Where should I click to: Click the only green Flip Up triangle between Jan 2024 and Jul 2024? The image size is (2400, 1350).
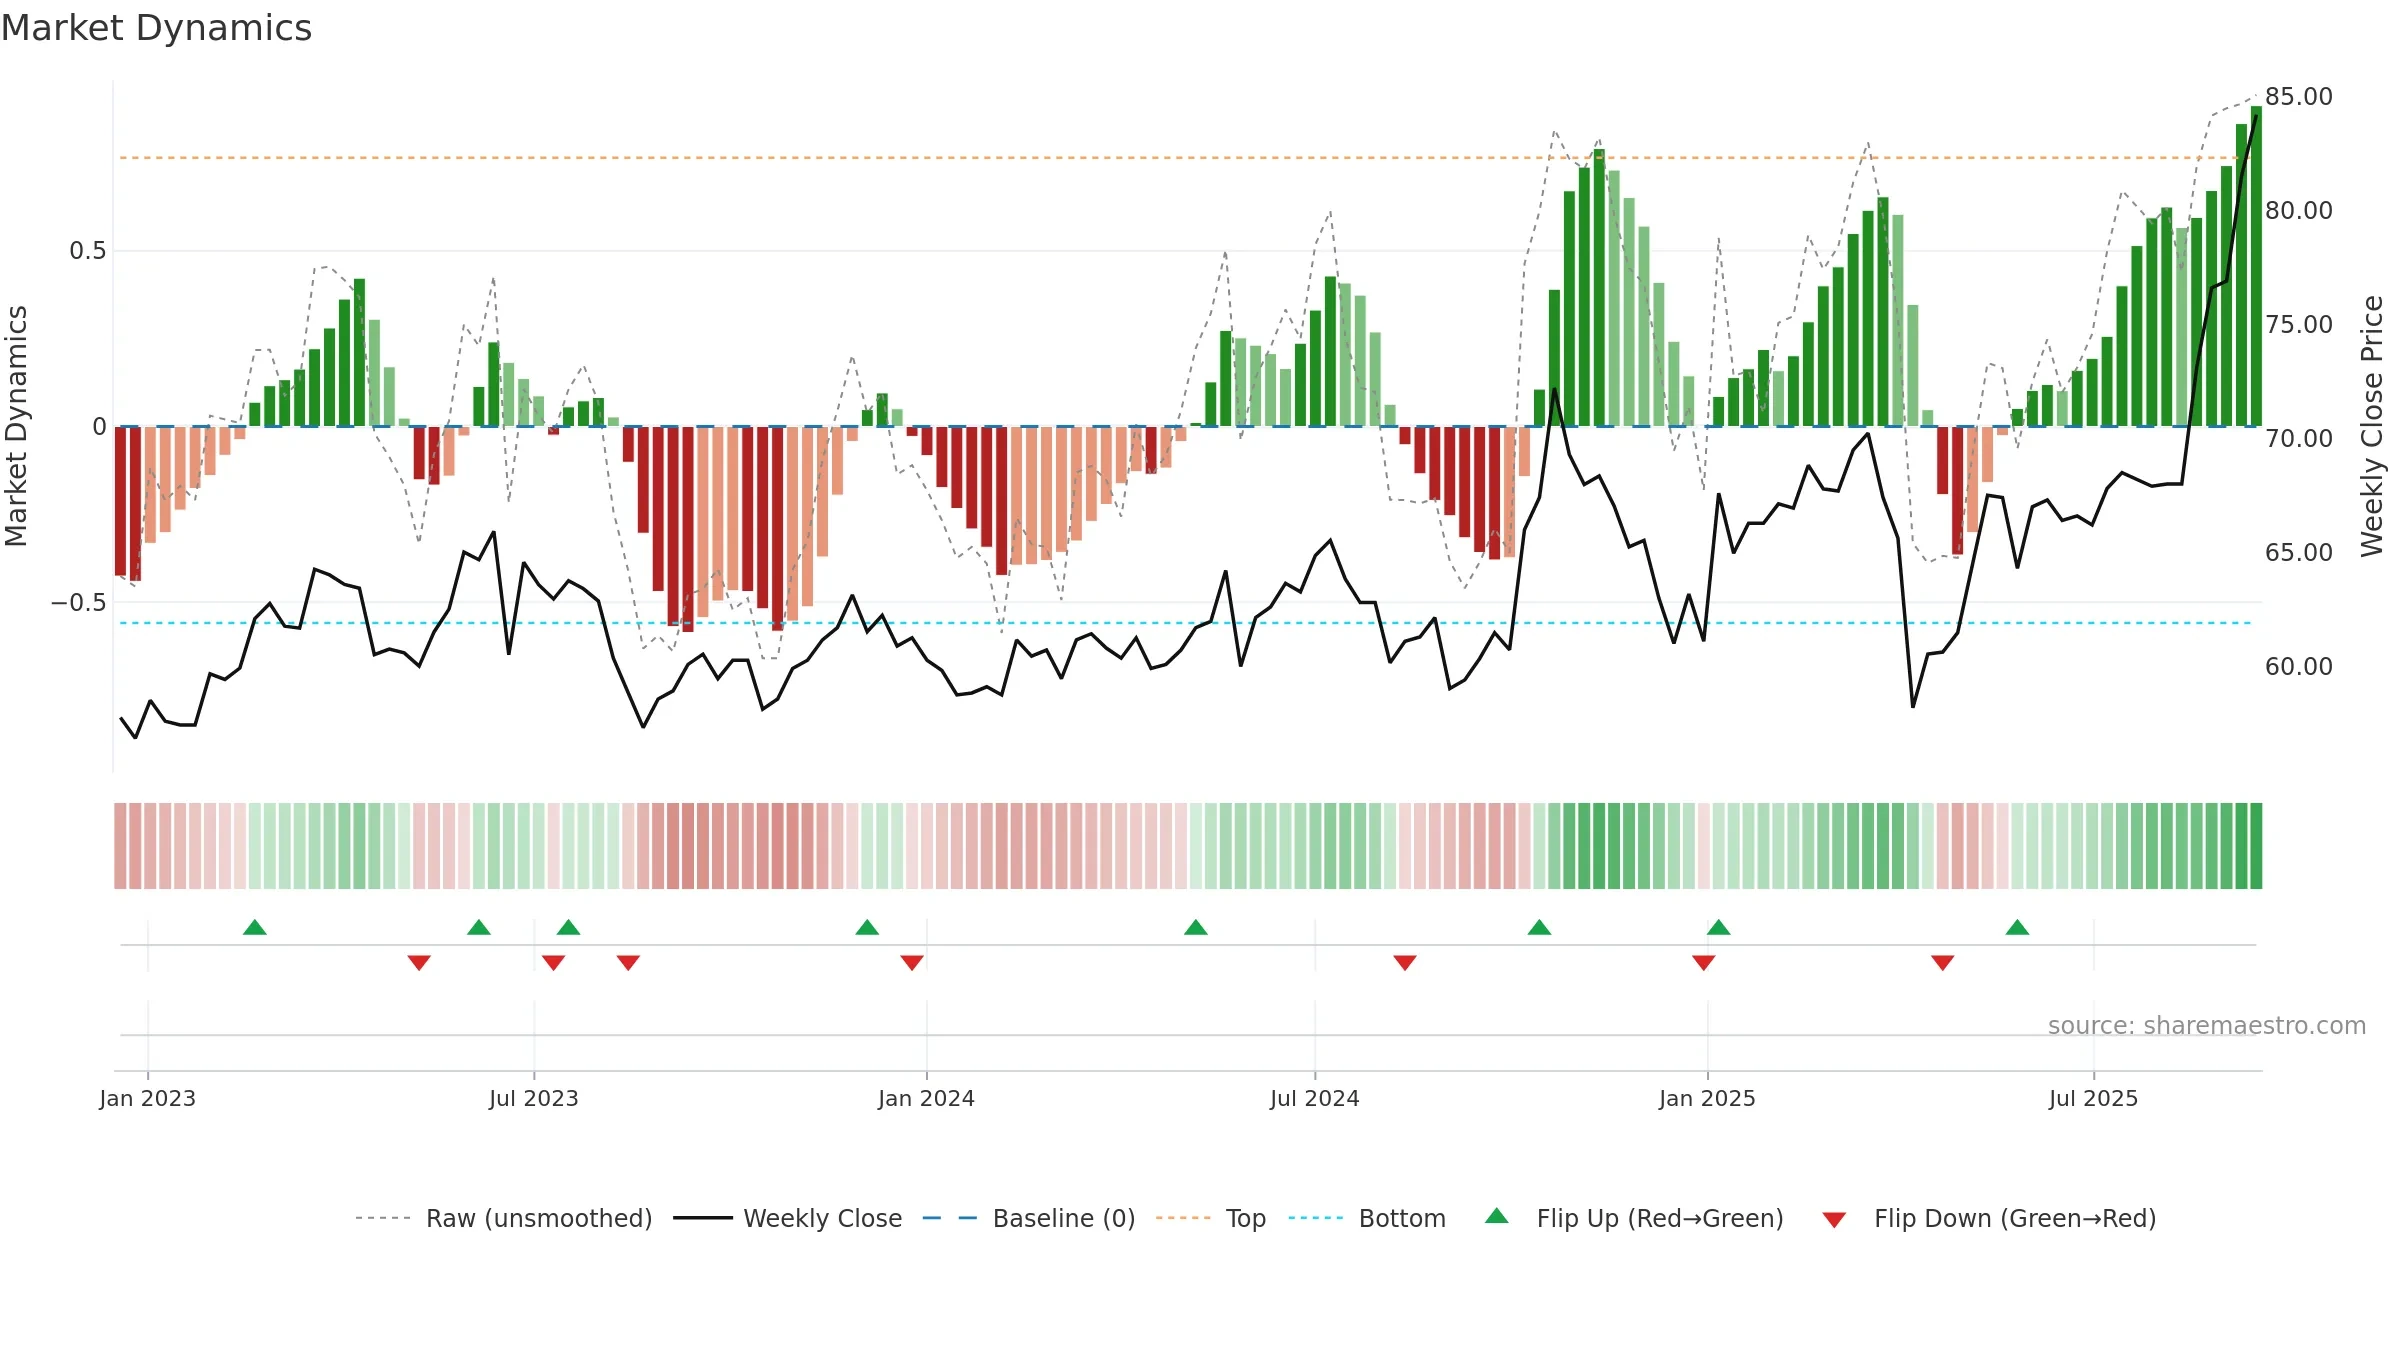1196,927
